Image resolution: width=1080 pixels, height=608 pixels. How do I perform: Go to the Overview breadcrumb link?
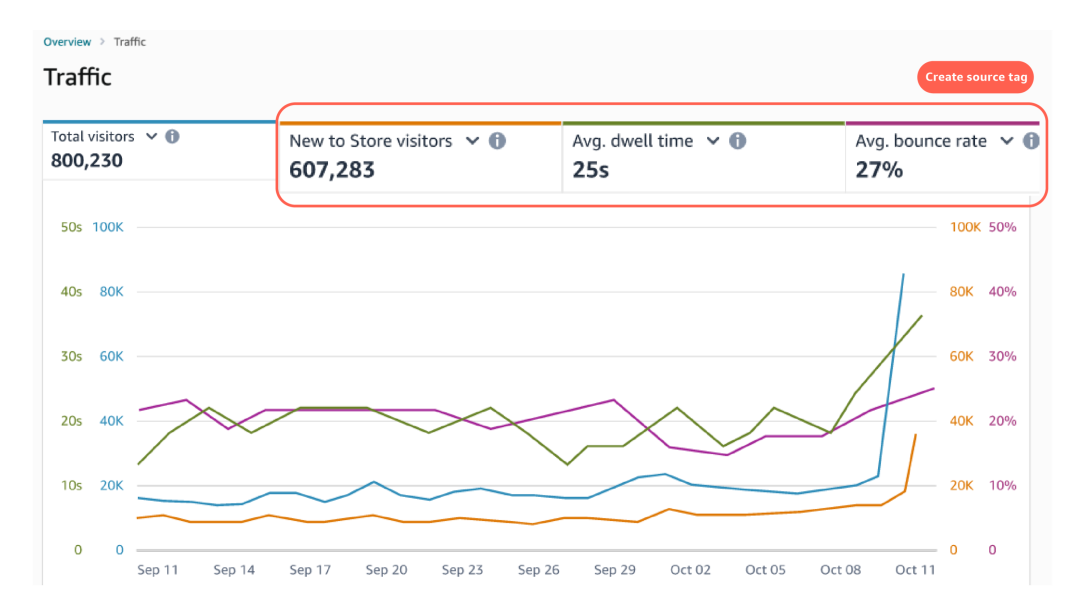click(x=67, y=42)
